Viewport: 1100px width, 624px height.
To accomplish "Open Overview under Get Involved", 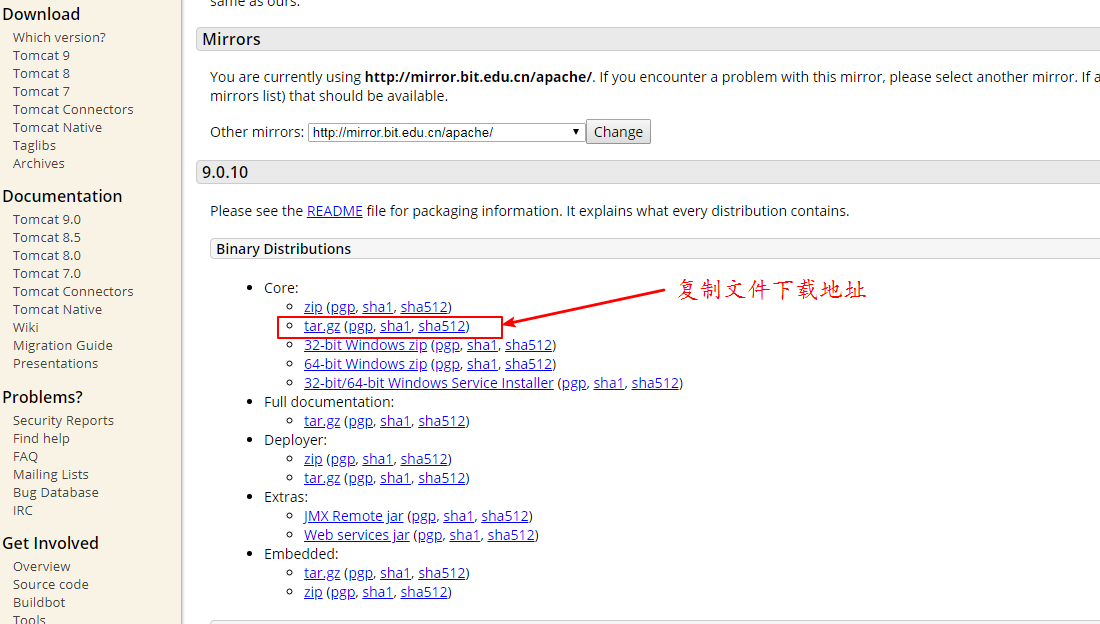I will point(41,566).
